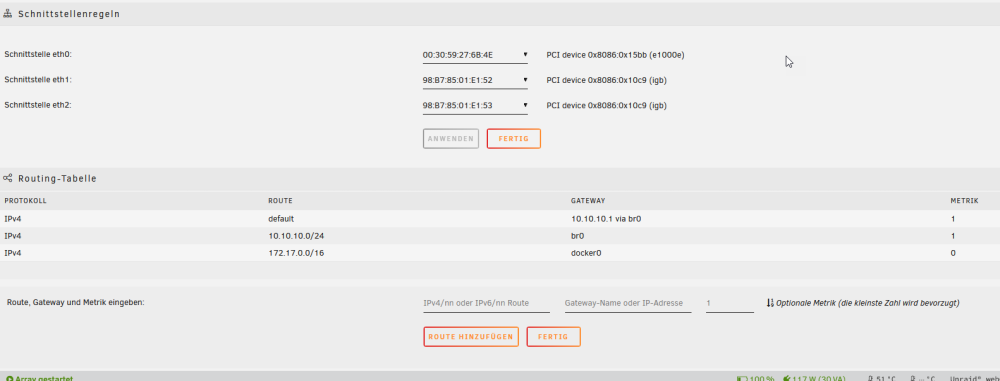Click FERTIG under the interface rules

coord(513,138)
